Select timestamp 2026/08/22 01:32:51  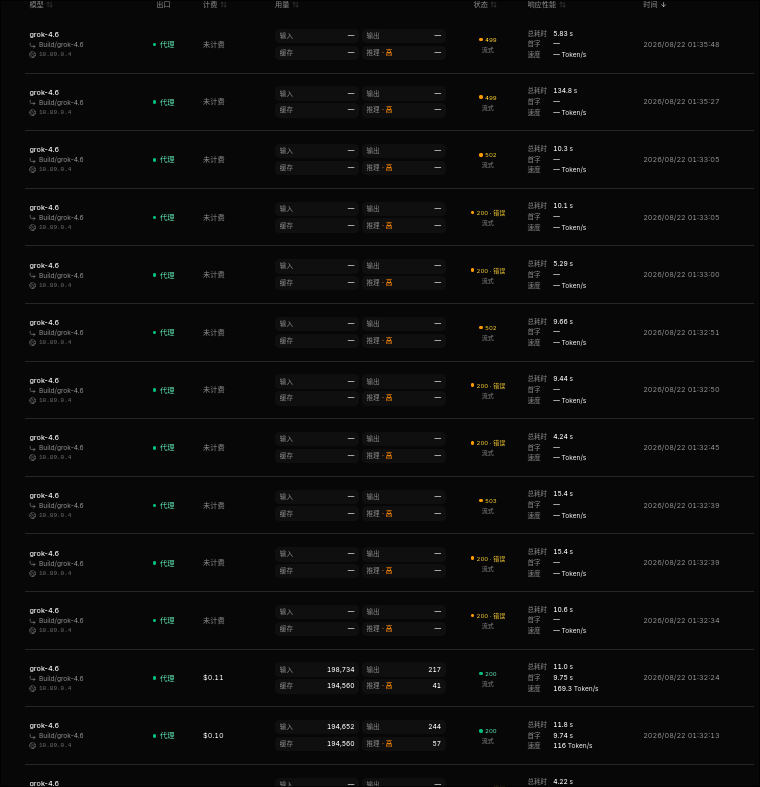[681, 332]
